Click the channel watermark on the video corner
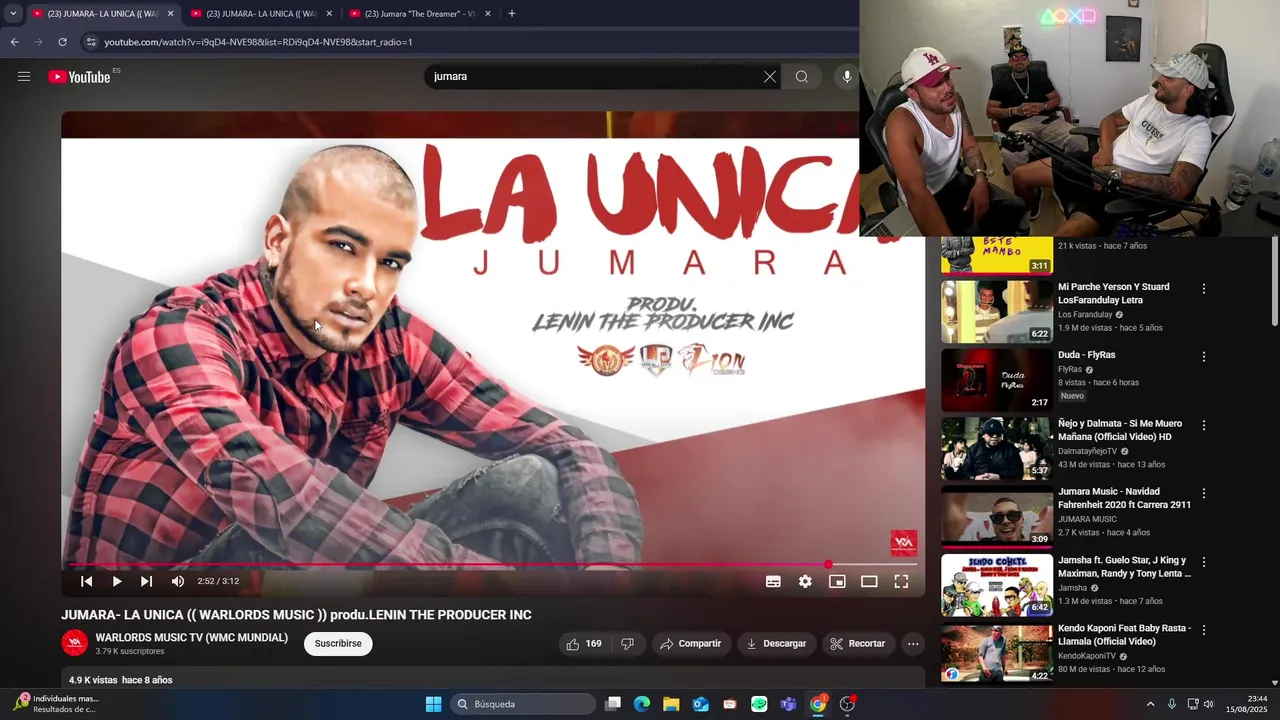The width and height of the screenshot is (1280, 720). tap(904, 543)
